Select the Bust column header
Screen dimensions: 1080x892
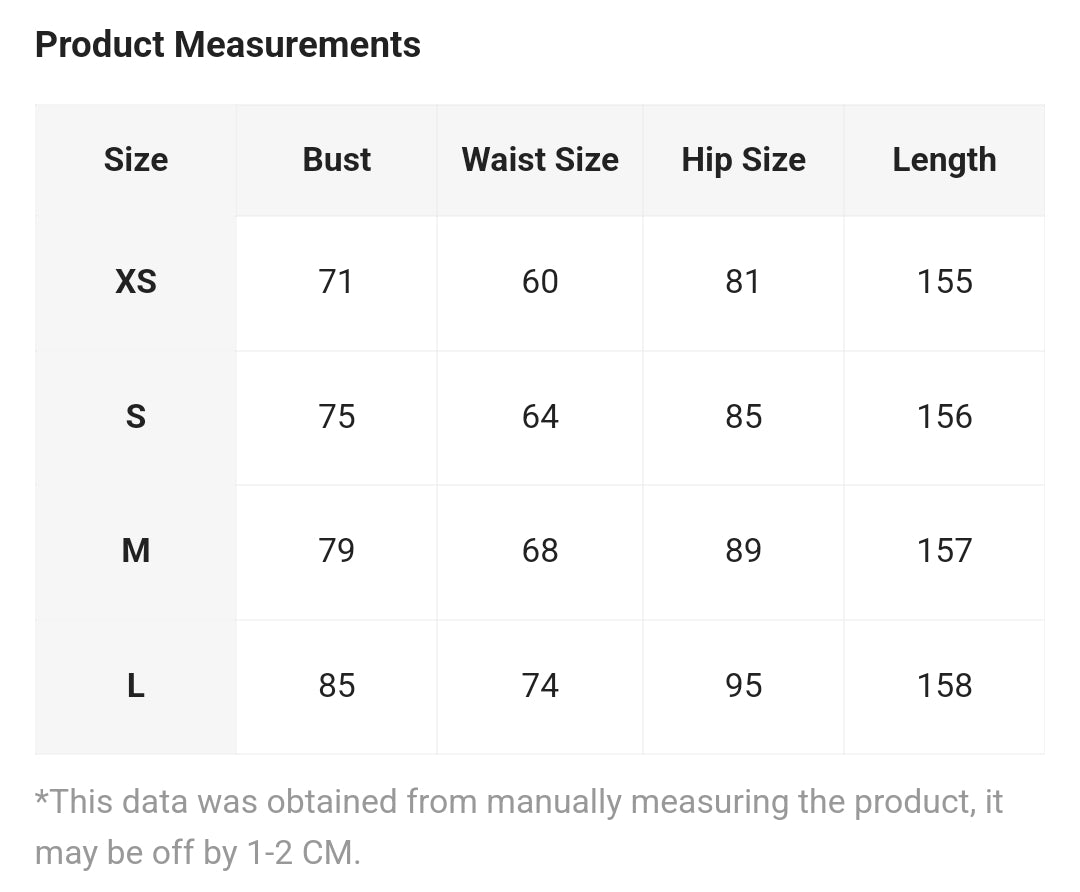[337, 160]
